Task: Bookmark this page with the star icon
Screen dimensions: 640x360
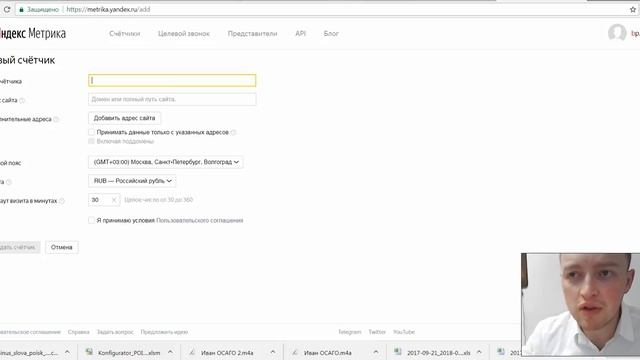Action: [x=633, y=9]
